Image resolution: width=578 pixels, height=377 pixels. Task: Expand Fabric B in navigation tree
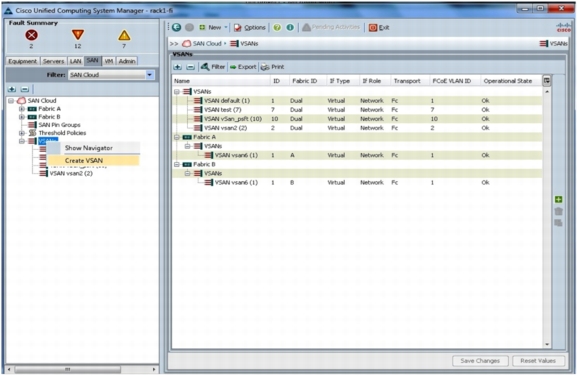point(22,117)
